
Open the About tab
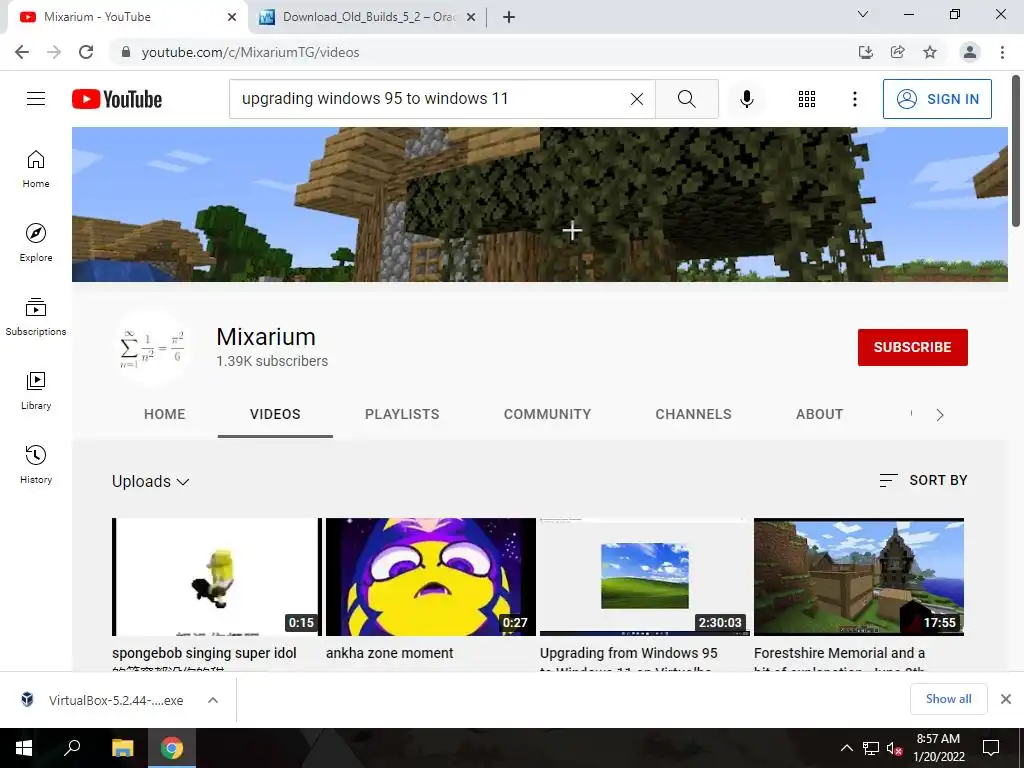coord(820,414)
